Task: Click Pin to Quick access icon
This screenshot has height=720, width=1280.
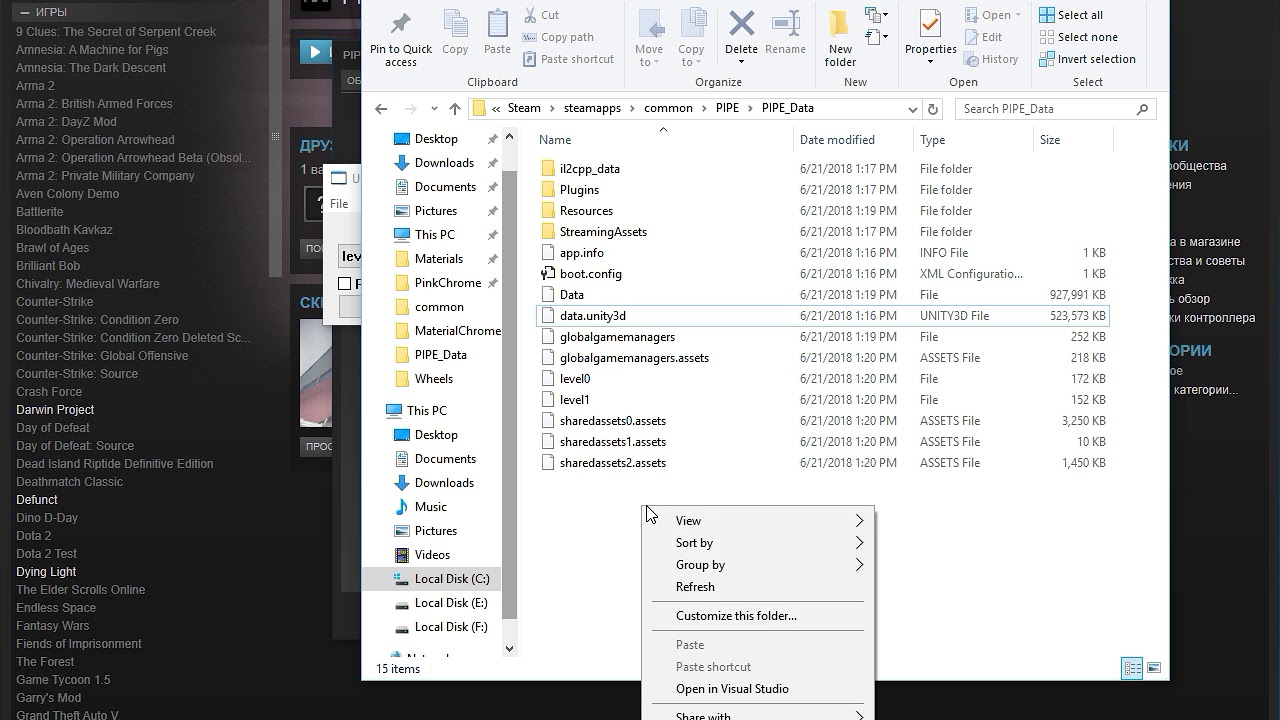Action: point(401,24)
